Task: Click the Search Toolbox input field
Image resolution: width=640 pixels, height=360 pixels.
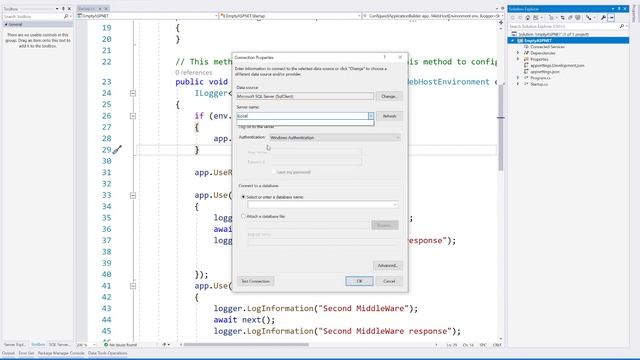Action: [x=33, y=16]
